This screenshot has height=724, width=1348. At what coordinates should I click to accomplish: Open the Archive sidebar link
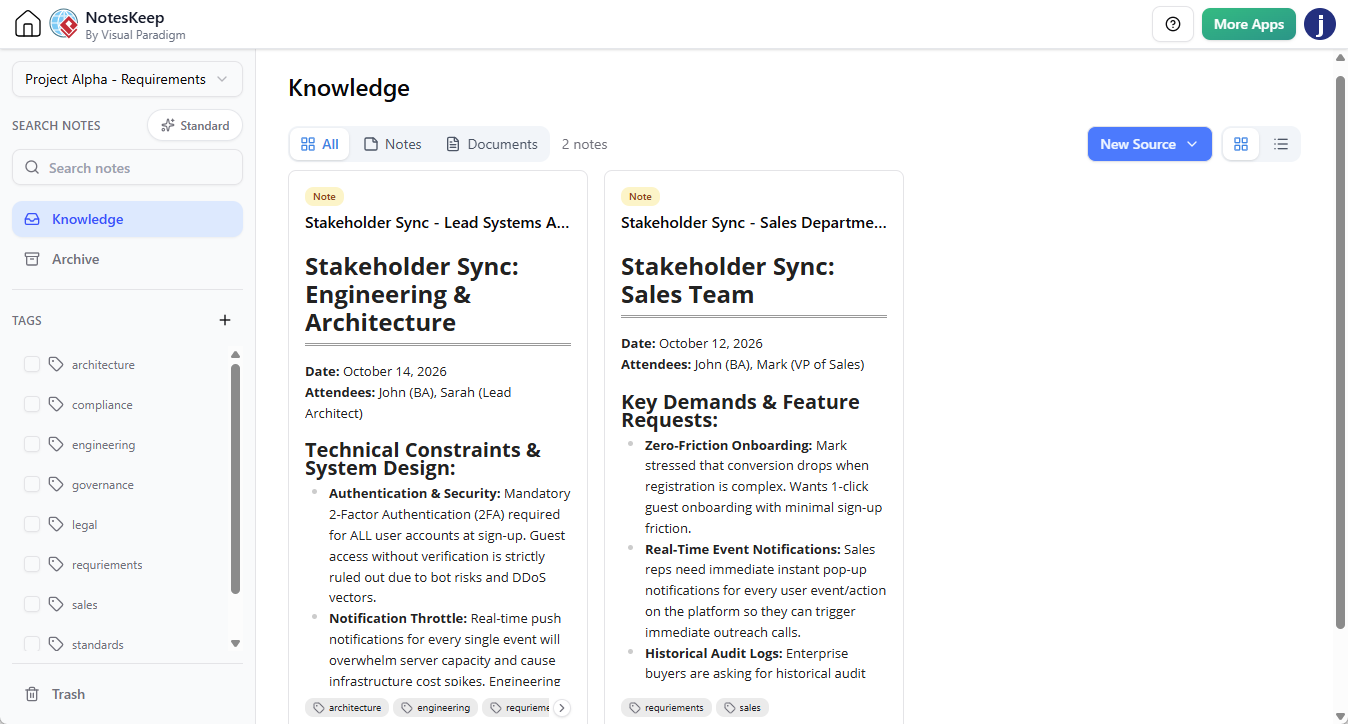[127, 259]
